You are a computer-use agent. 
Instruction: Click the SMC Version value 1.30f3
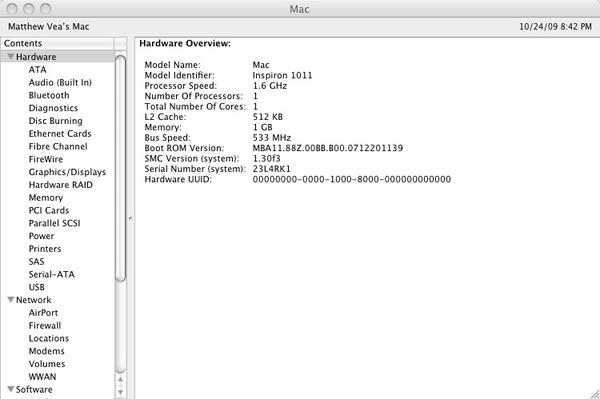tap(266, 158)
